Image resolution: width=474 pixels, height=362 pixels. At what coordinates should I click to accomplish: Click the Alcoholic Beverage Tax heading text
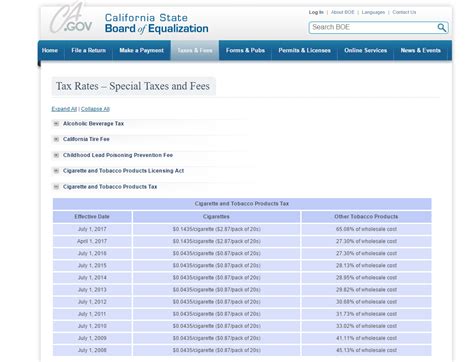[93, 124]
